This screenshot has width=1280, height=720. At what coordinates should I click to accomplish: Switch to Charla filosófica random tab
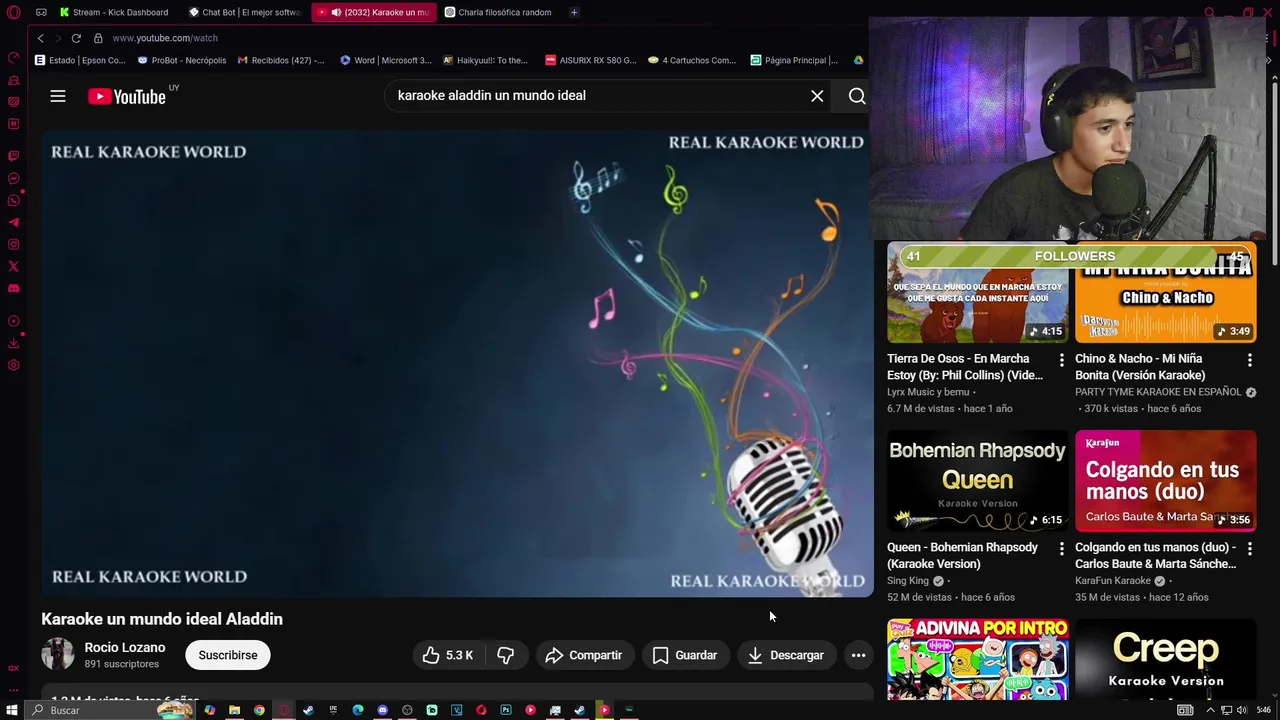498,12
